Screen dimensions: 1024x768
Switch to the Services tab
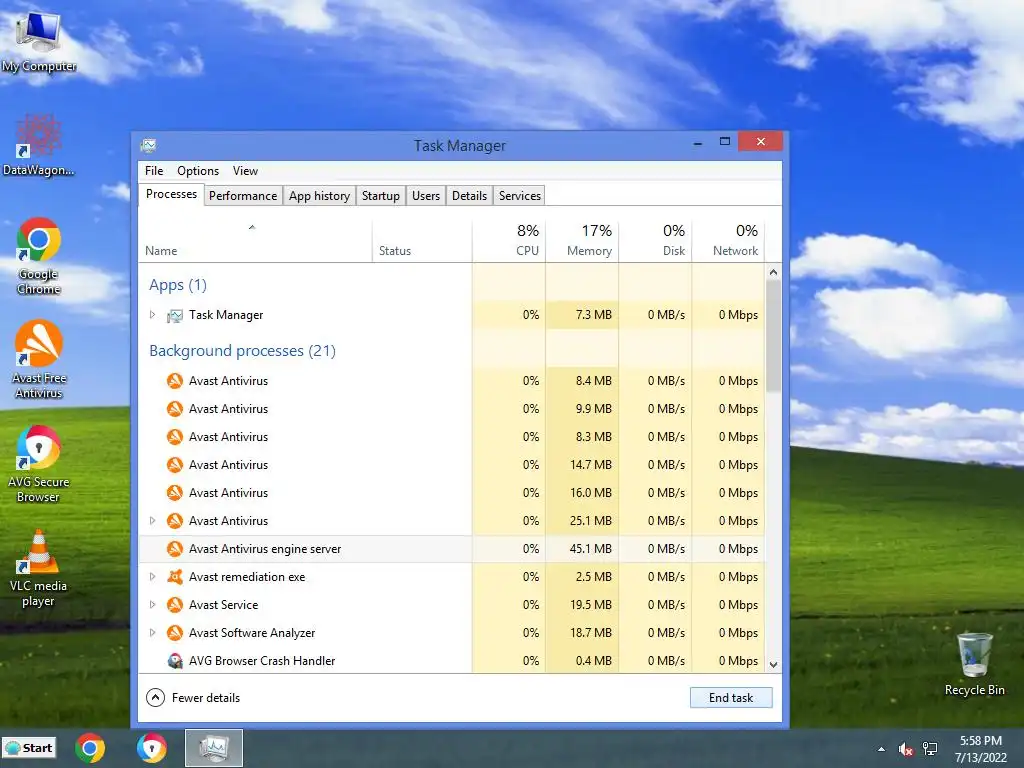point(520,196)
